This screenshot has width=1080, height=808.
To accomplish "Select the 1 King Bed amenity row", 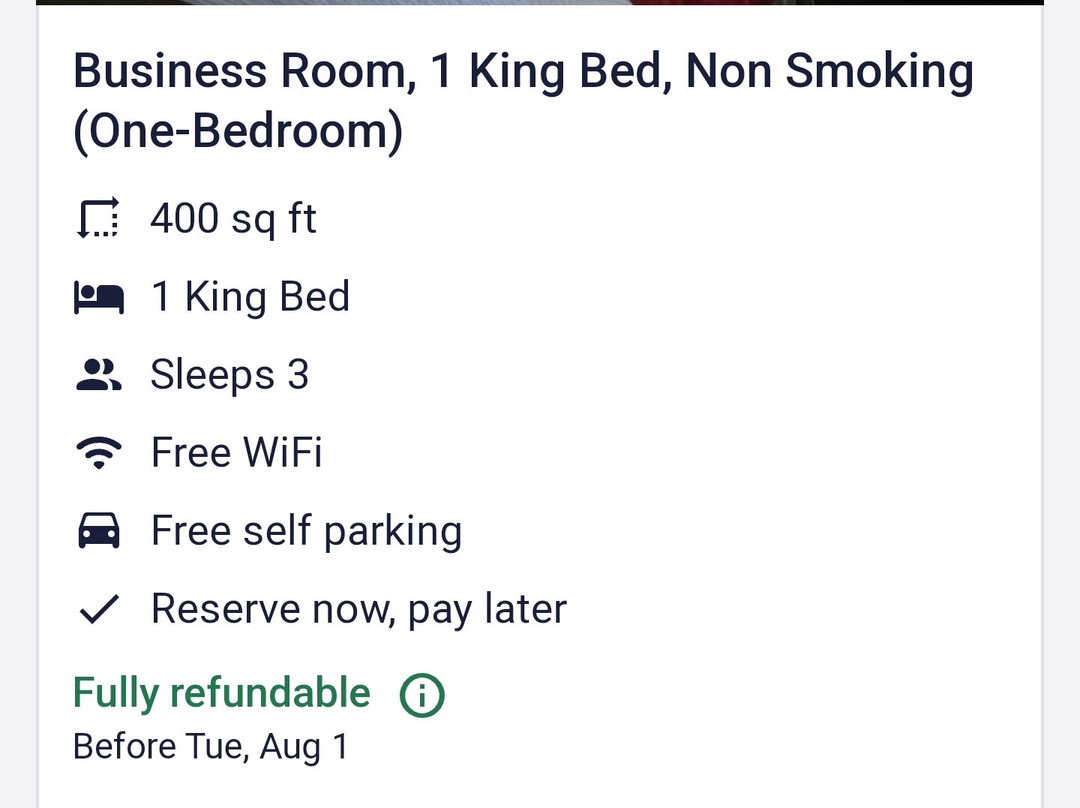I will (250, 296).
